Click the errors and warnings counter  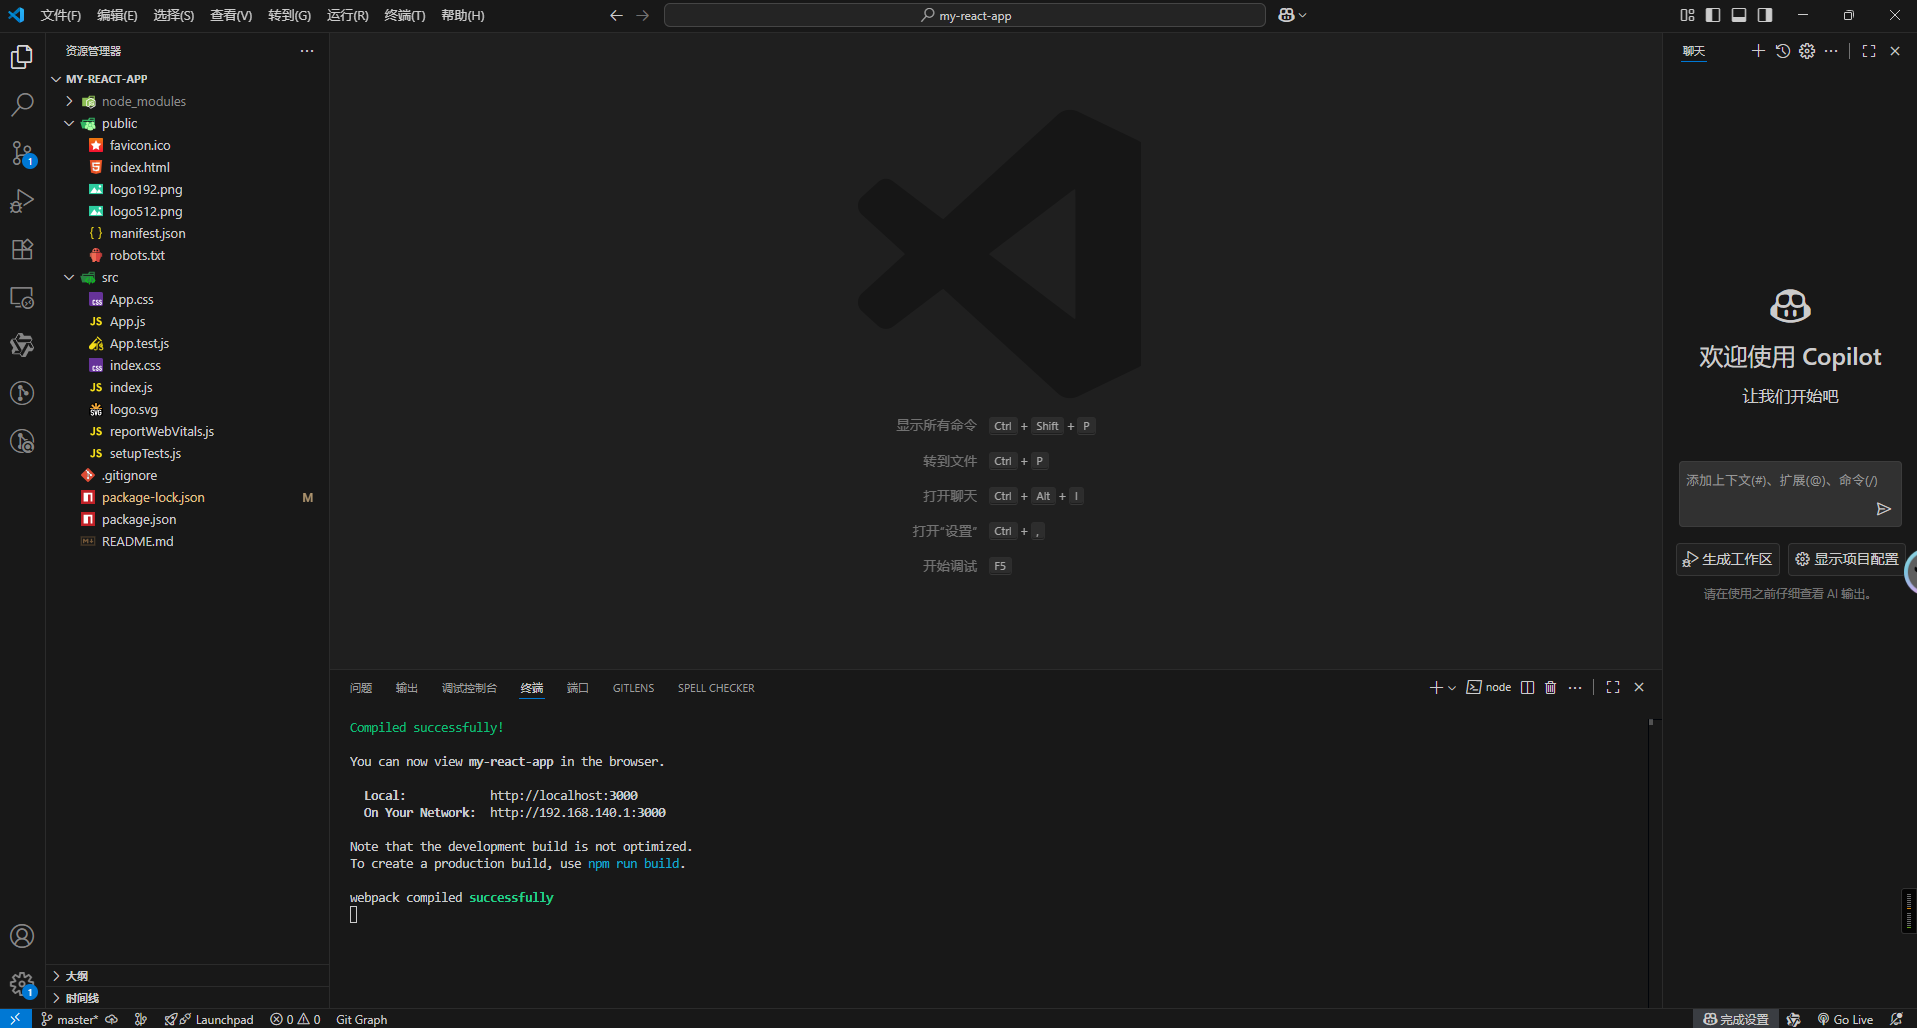tap(295, 1019)
